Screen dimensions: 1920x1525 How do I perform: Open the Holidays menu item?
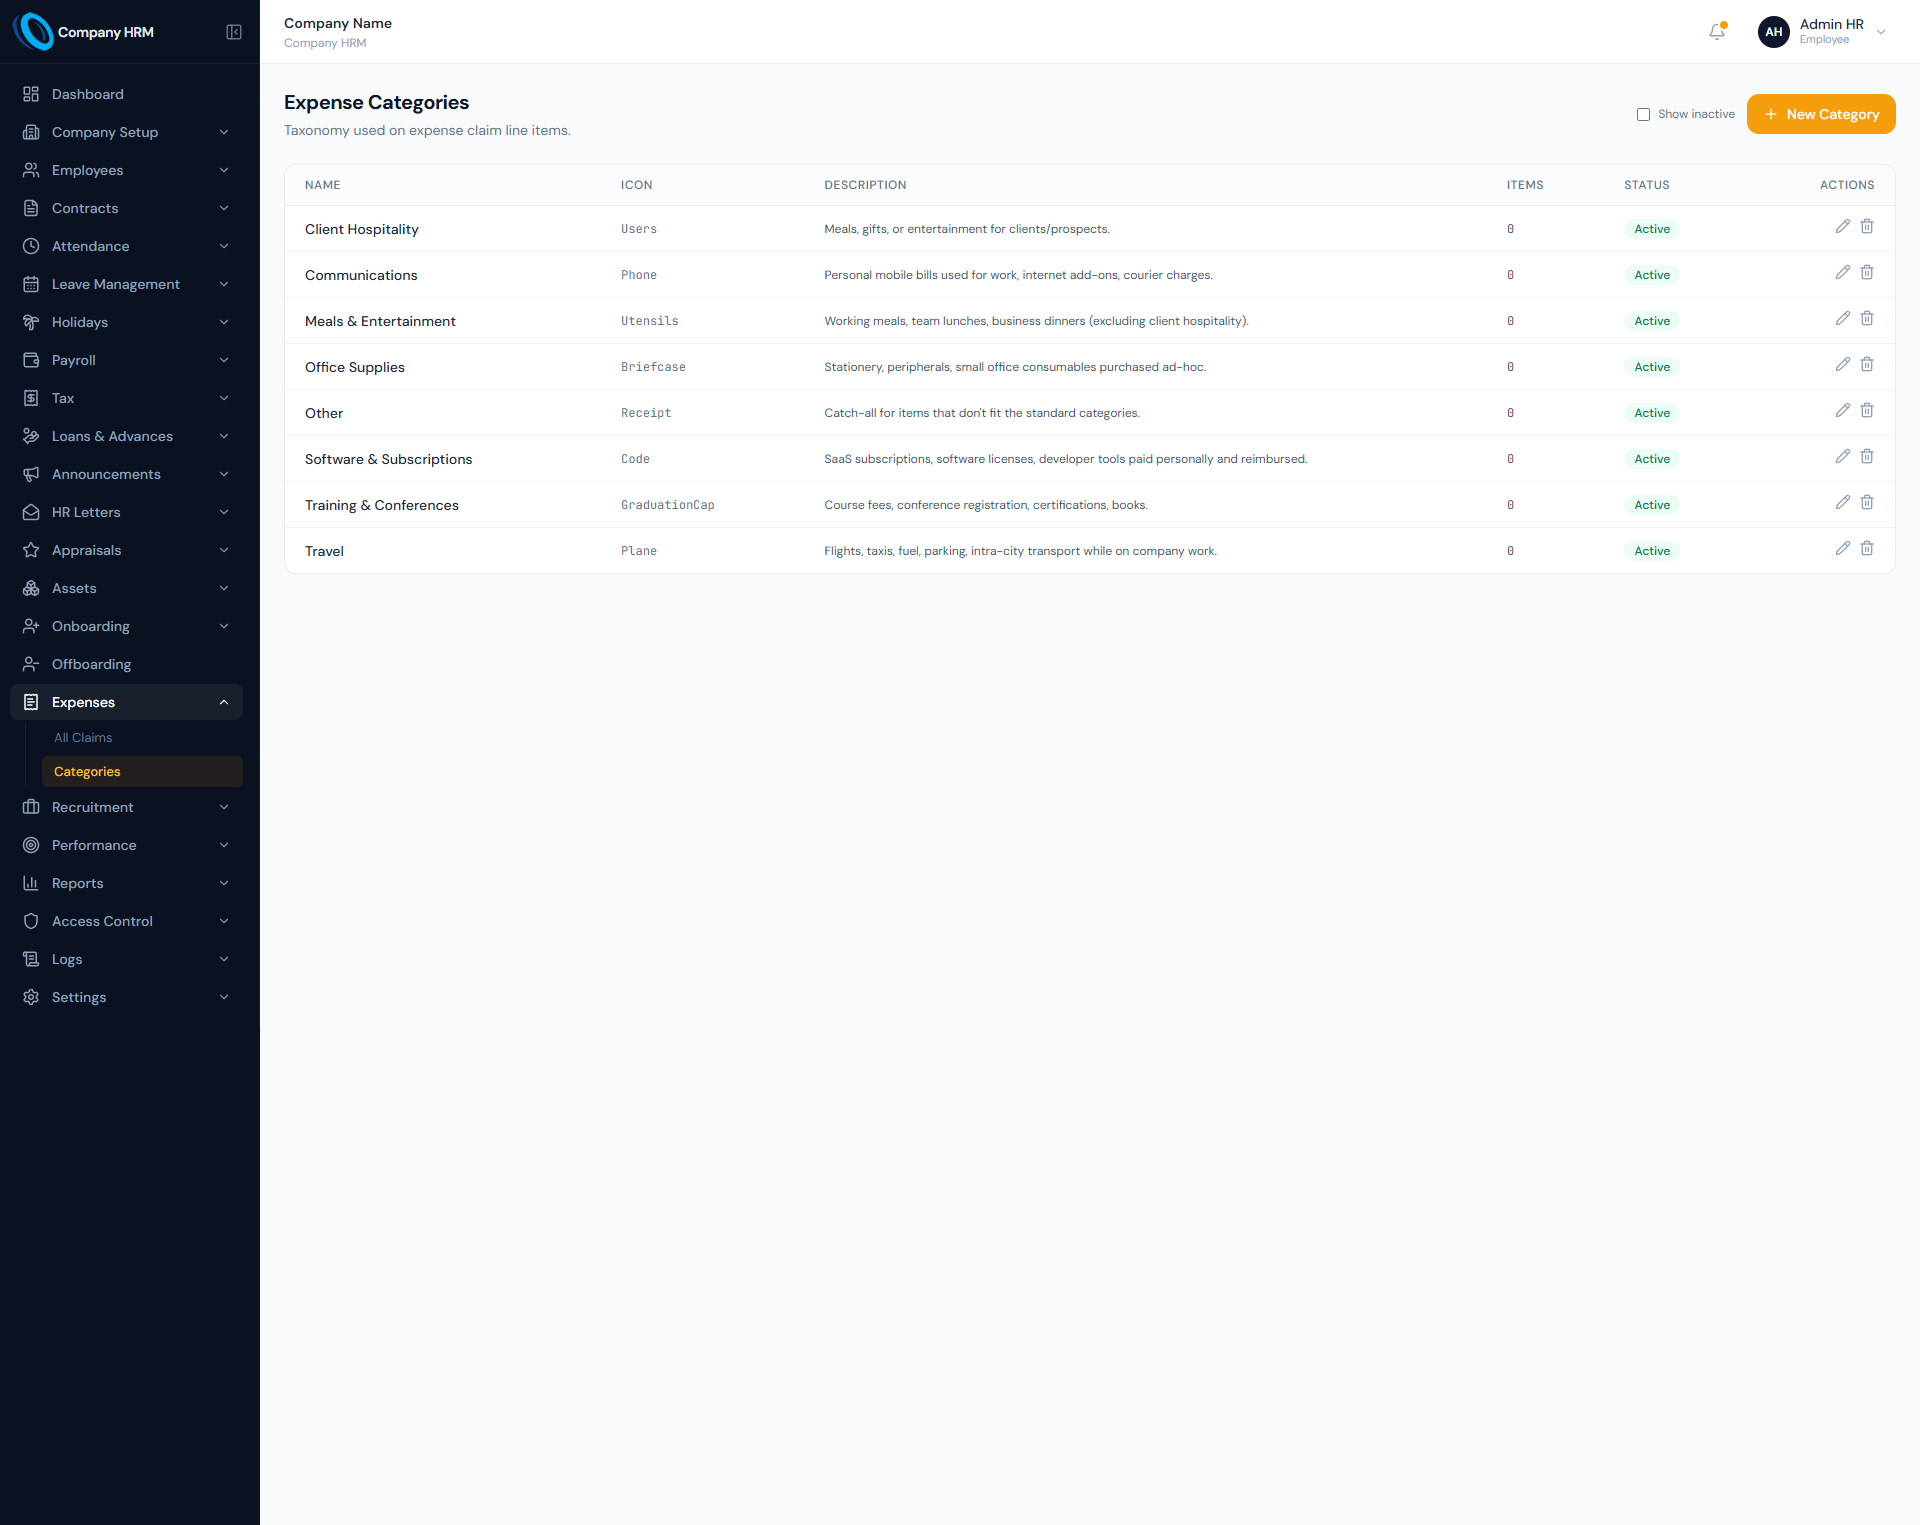tap(126, 322)
